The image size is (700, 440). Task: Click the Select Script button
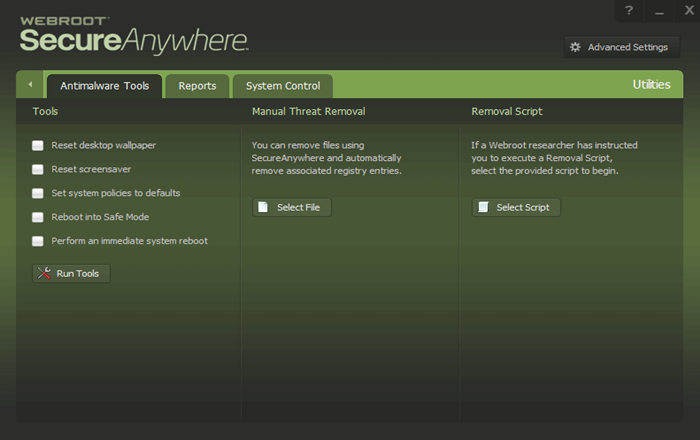pos(516,208)
